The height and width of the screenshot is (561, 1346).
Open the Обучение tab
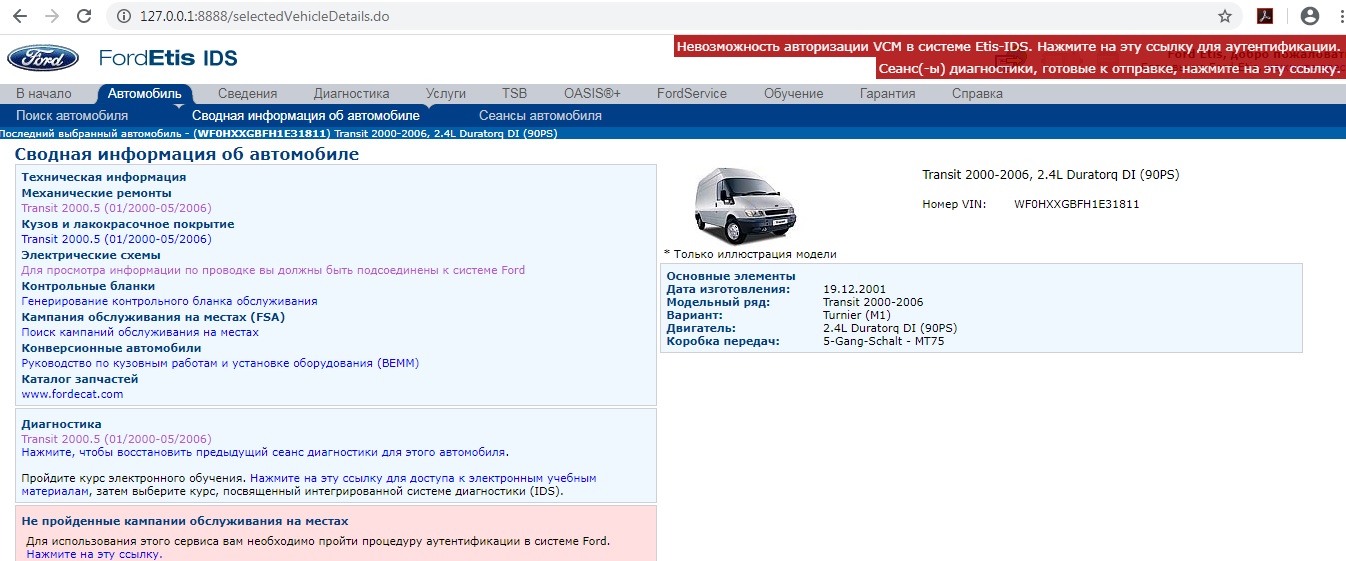click(x=793, y=94)
